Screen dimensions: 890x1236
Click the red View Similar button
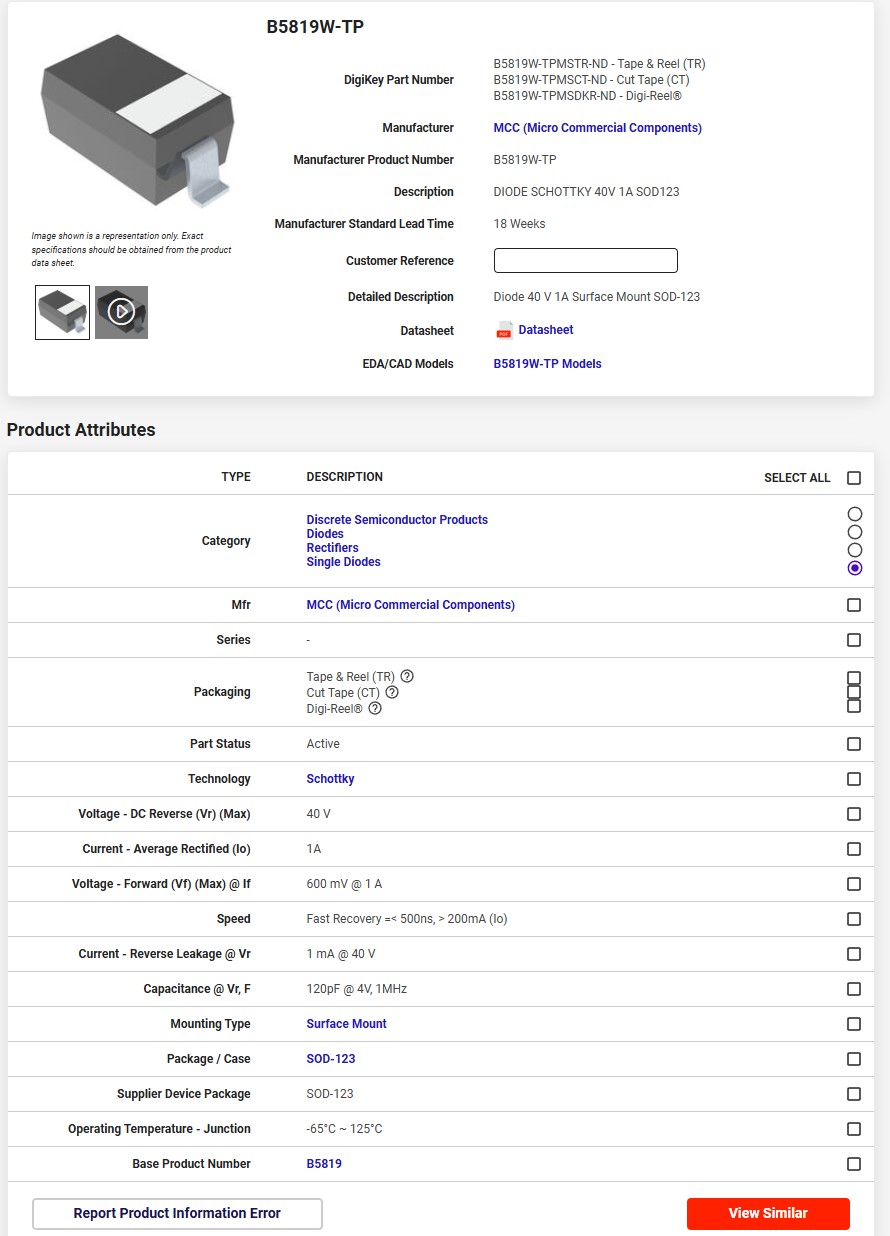(x=768, y=1213)
